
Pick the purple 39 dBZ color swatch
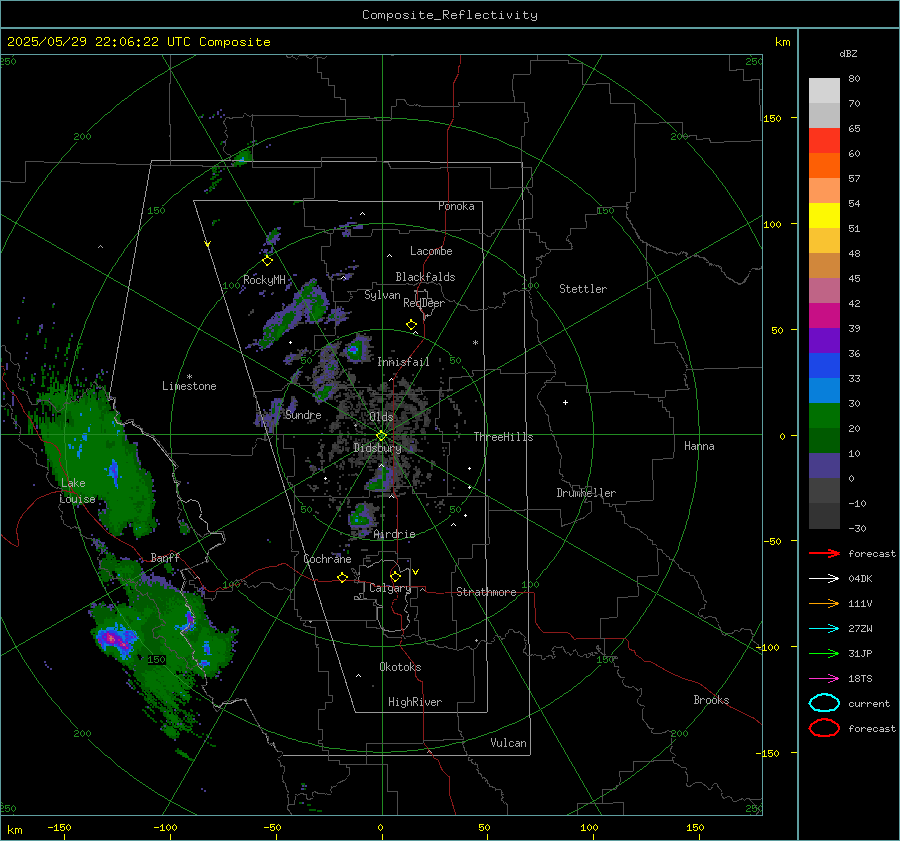click(x=824, y=340)
